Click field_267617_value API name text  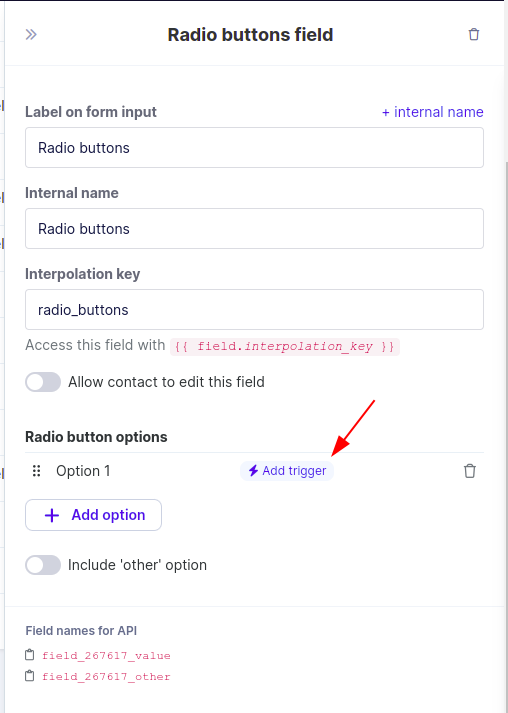coord(106,655)
